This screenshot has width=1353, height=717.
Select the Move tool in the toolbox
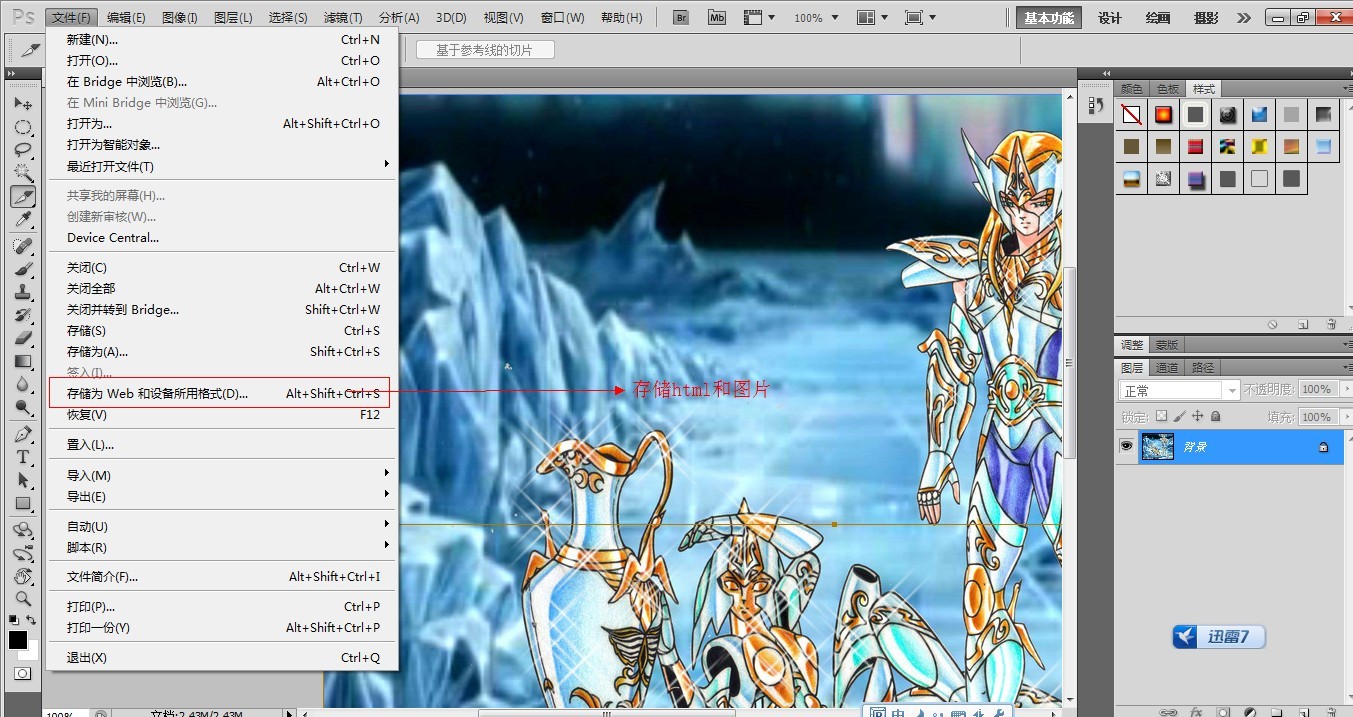23,103
